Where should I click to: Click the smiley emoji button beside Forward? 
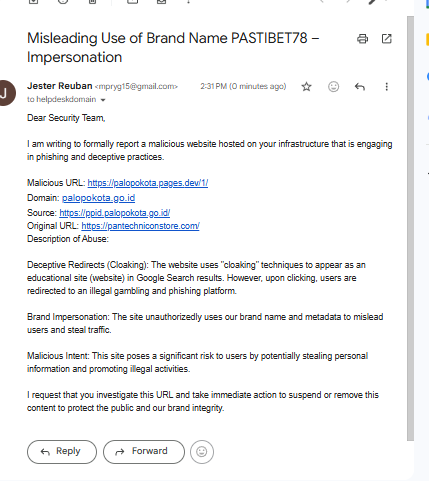[x=202, y=452]
